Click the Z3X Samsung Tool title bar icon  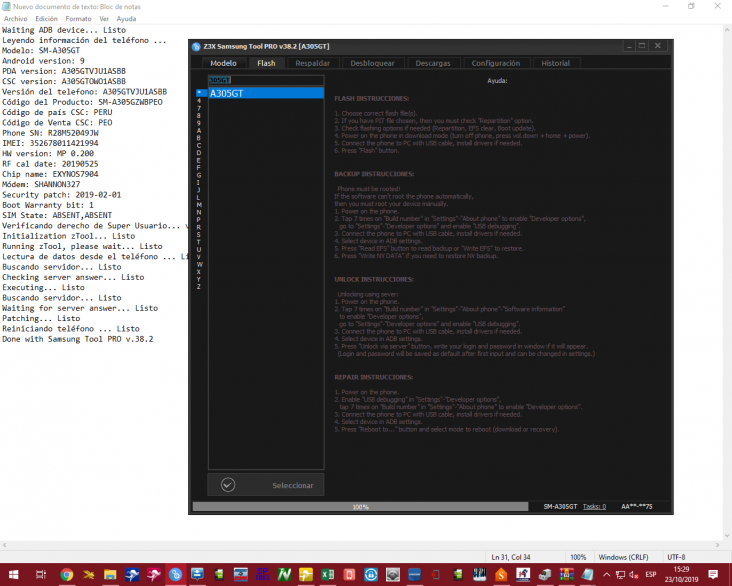196,46
